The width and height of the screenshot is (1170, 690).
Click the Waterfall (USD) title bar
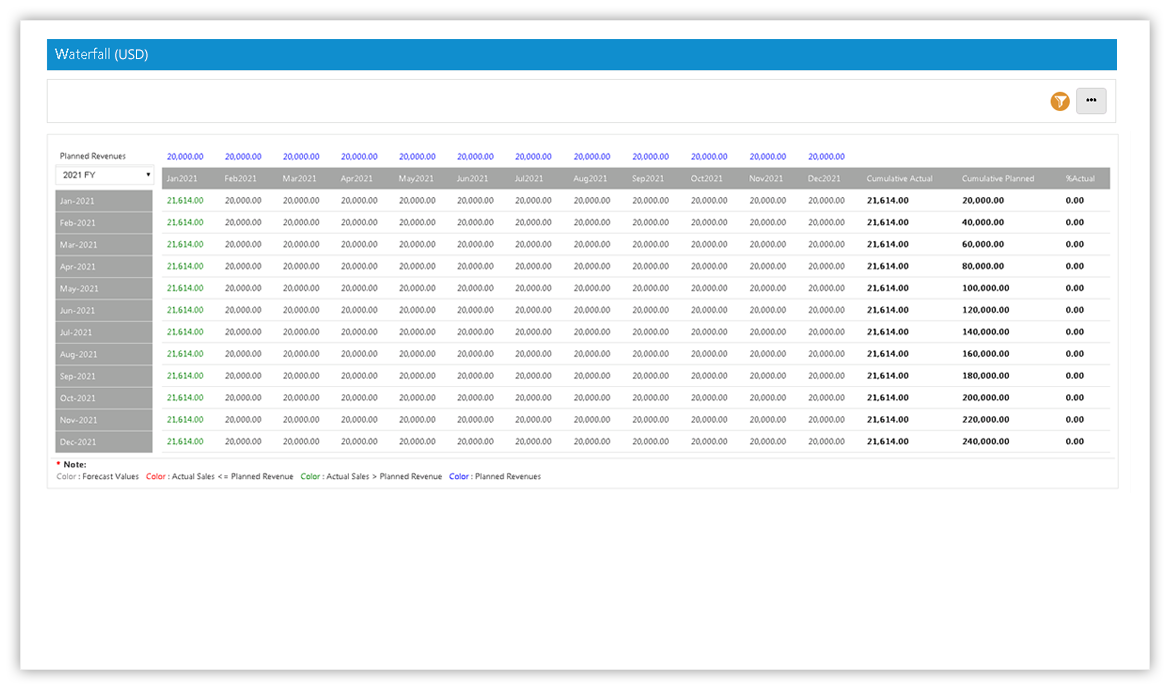pyautogui.click(x=581, y=55)
